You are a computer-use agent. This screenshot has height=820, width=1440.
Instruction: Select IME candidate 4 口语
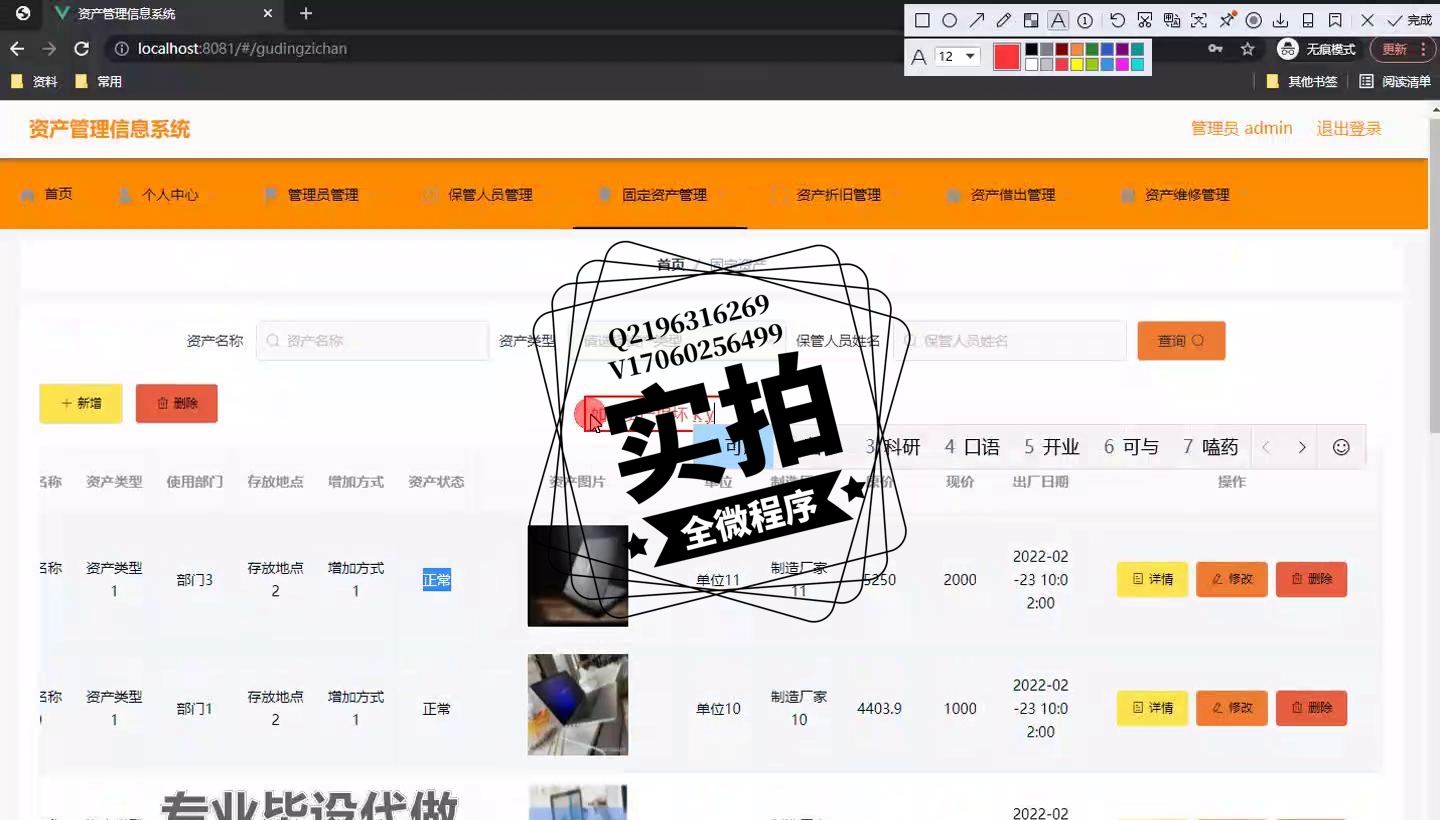[x=972, y=447]
